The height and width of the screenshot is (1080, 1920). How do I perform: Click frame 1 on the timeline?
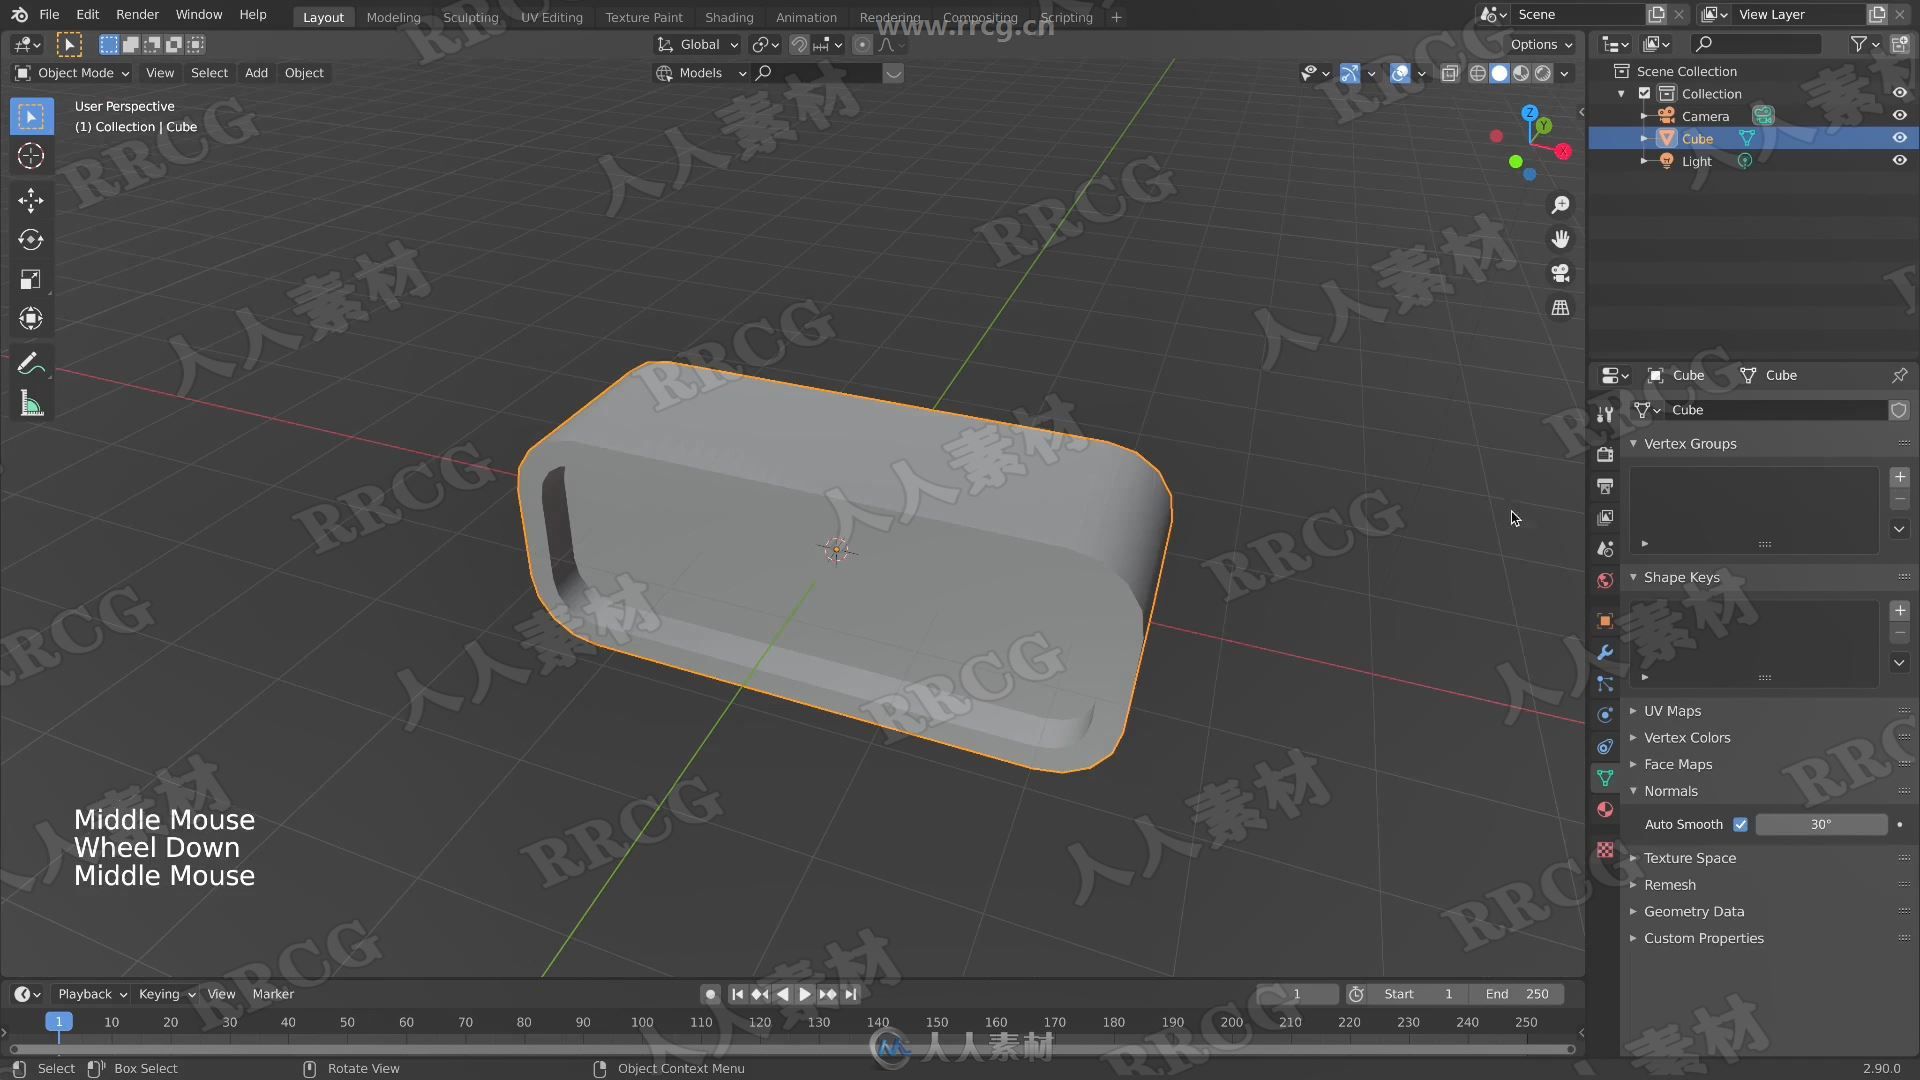tap(58, 1022)
